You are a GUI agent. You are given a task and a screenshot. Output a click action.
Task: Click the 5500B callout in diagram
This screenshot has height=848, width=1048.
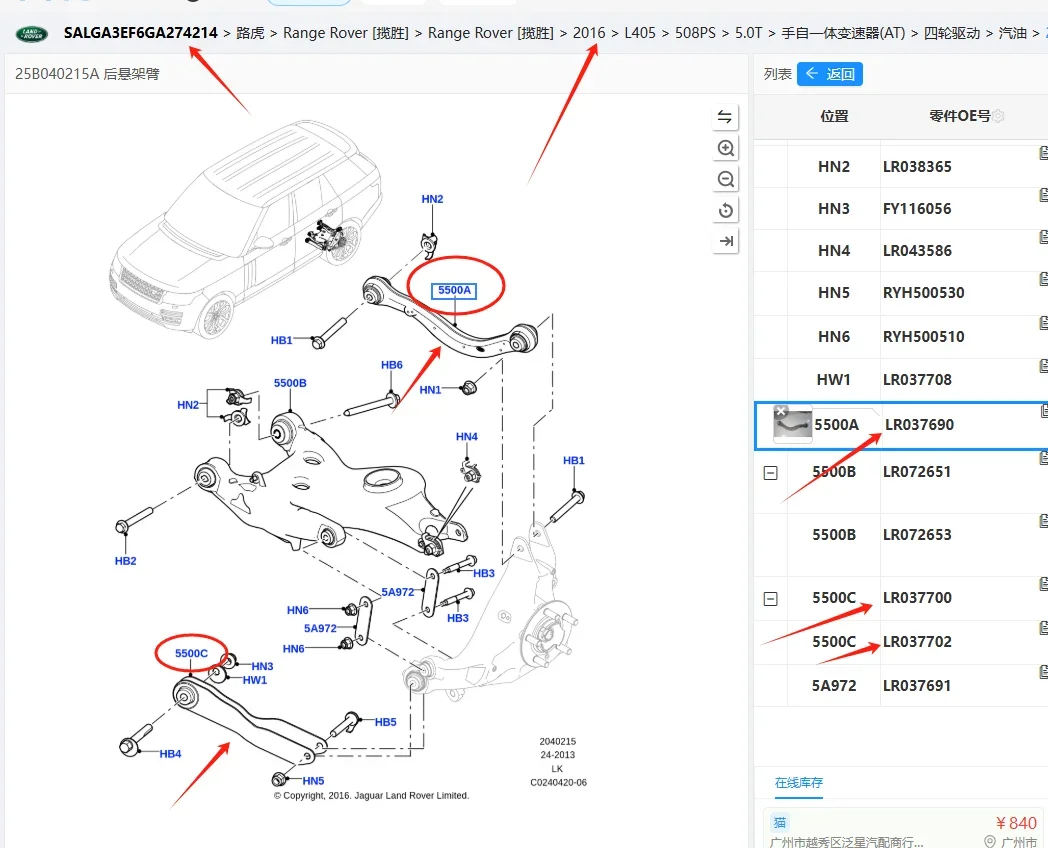(290, 383)
